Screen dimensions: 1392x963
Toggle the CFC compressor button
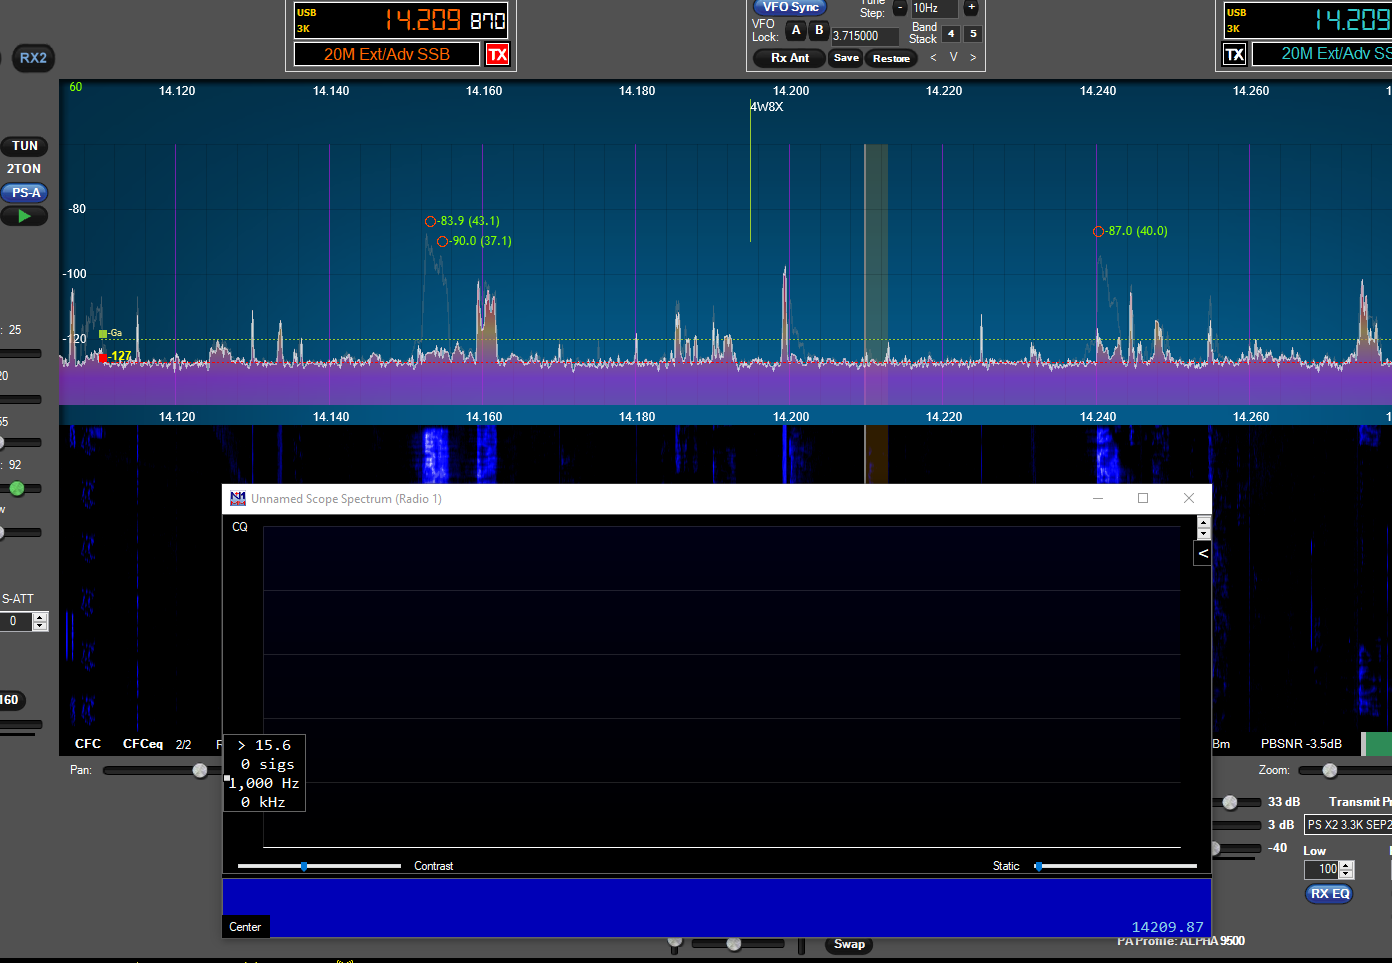88,744
